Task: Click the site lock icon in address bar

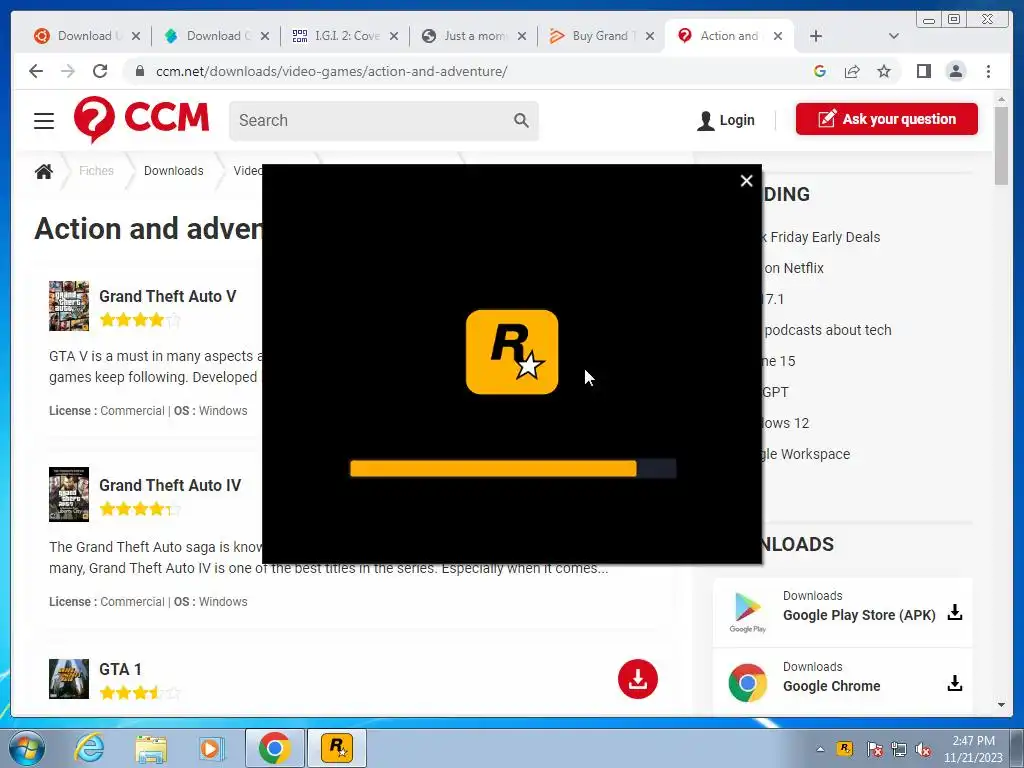Action: pos(139,71)
